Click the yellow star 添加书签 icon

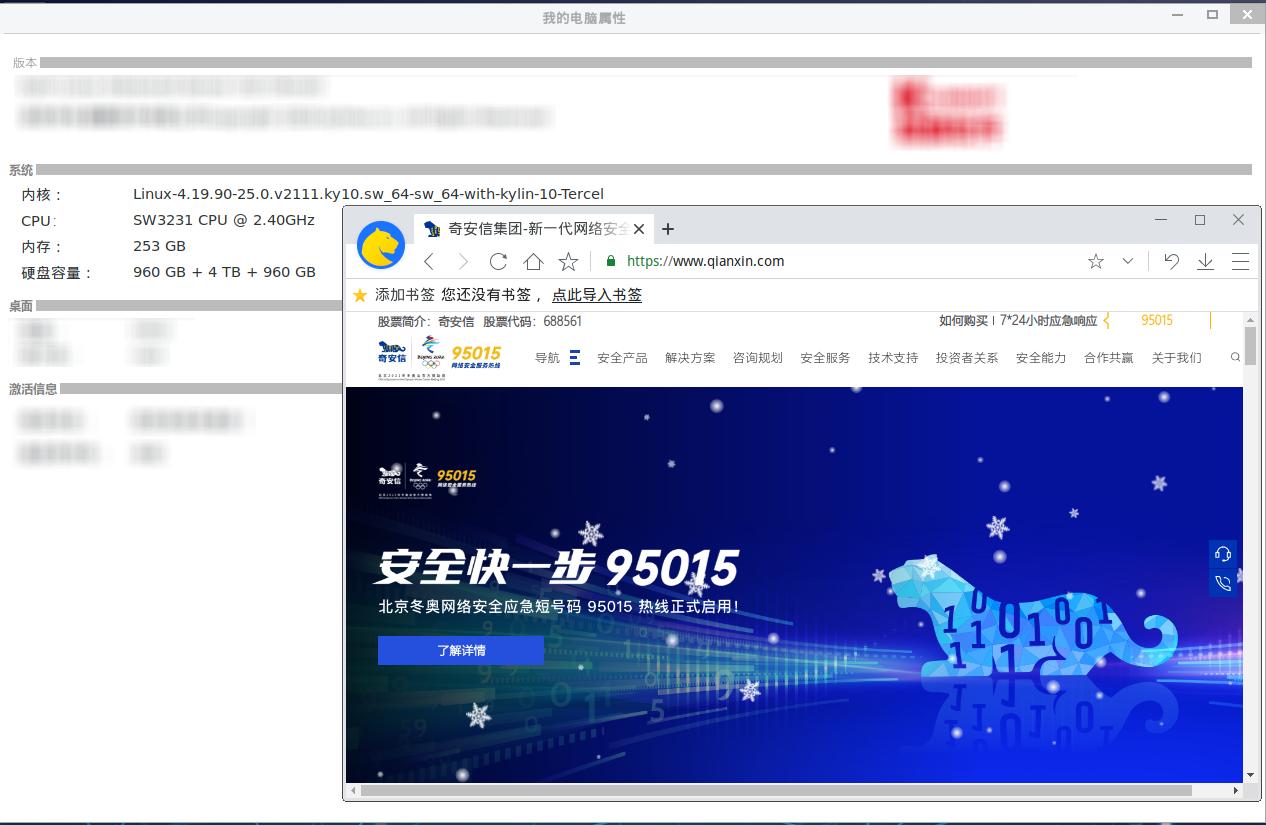360,295
